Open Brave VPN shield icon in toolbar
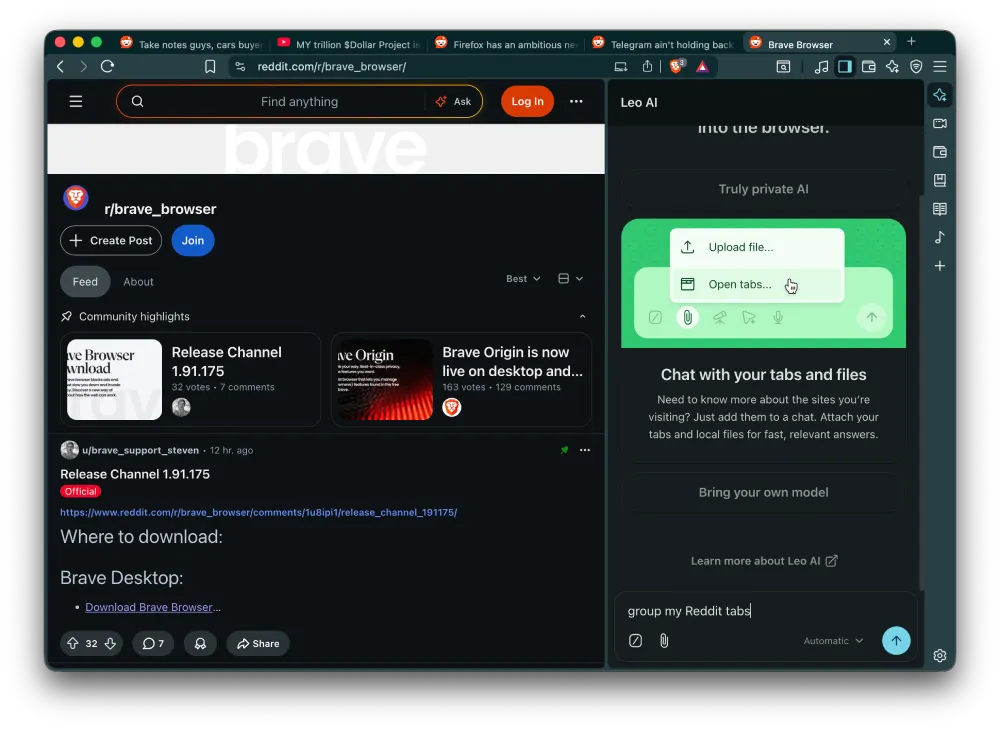Screen dimensions: 1000x730 pyautogui.click(x=916, y=66)
